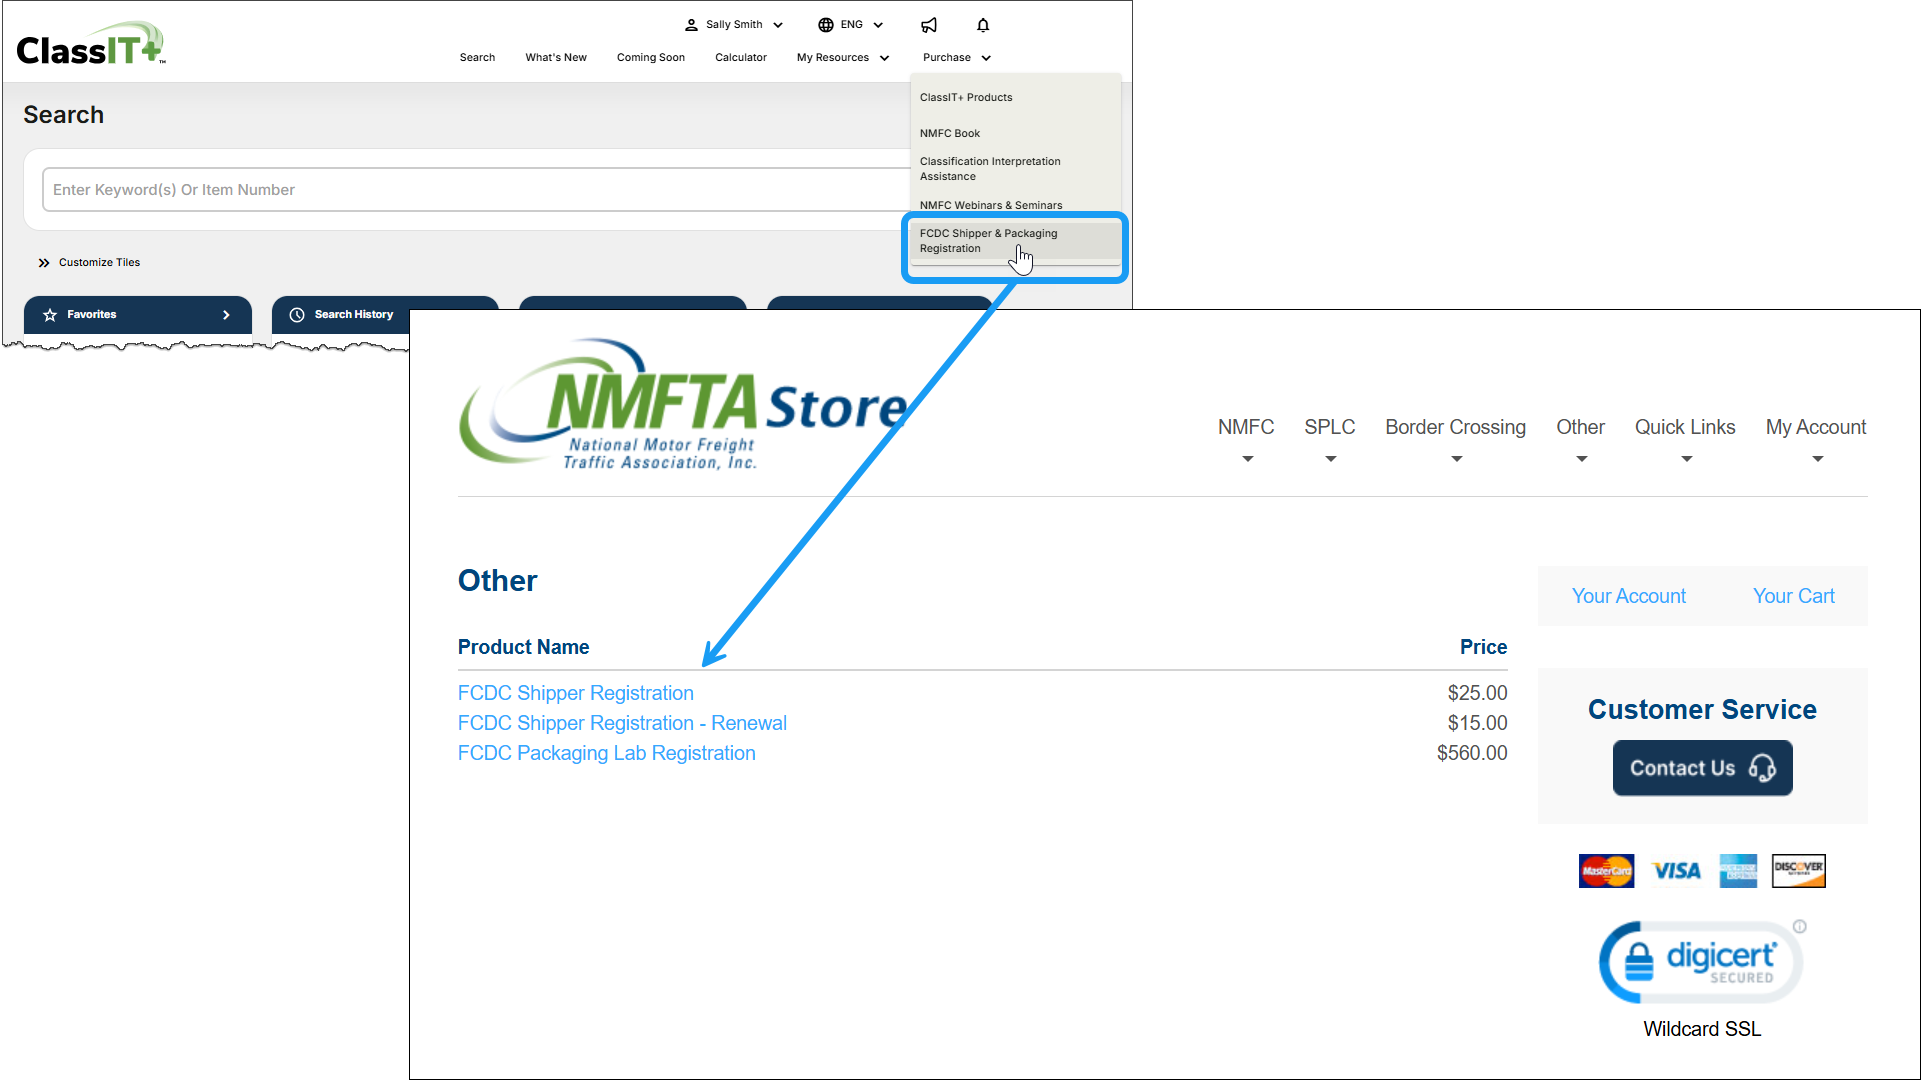Click the DigiCert Secured seal
Image resolution: width=1921 pixels, height=1080 pixels.
click(x=1700, y=960)
